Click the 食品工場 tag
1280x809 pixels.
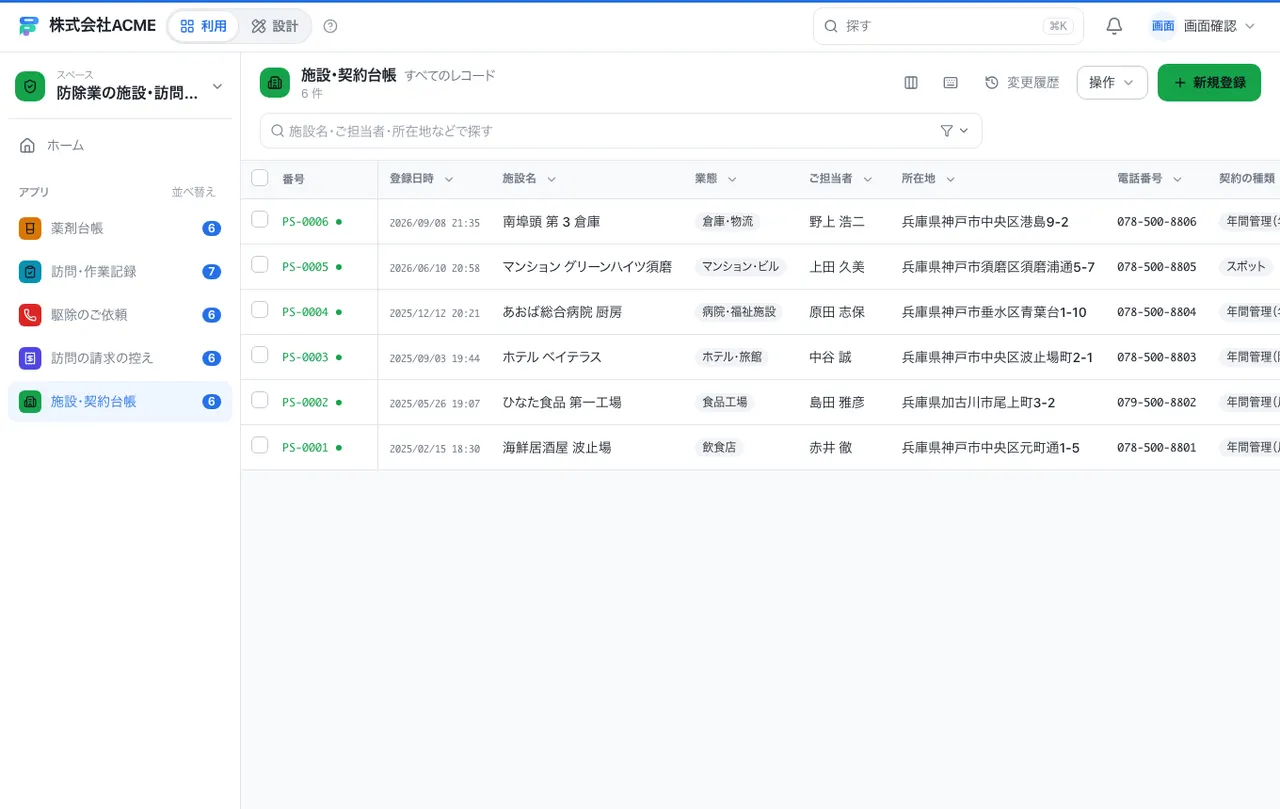(724, 402)
